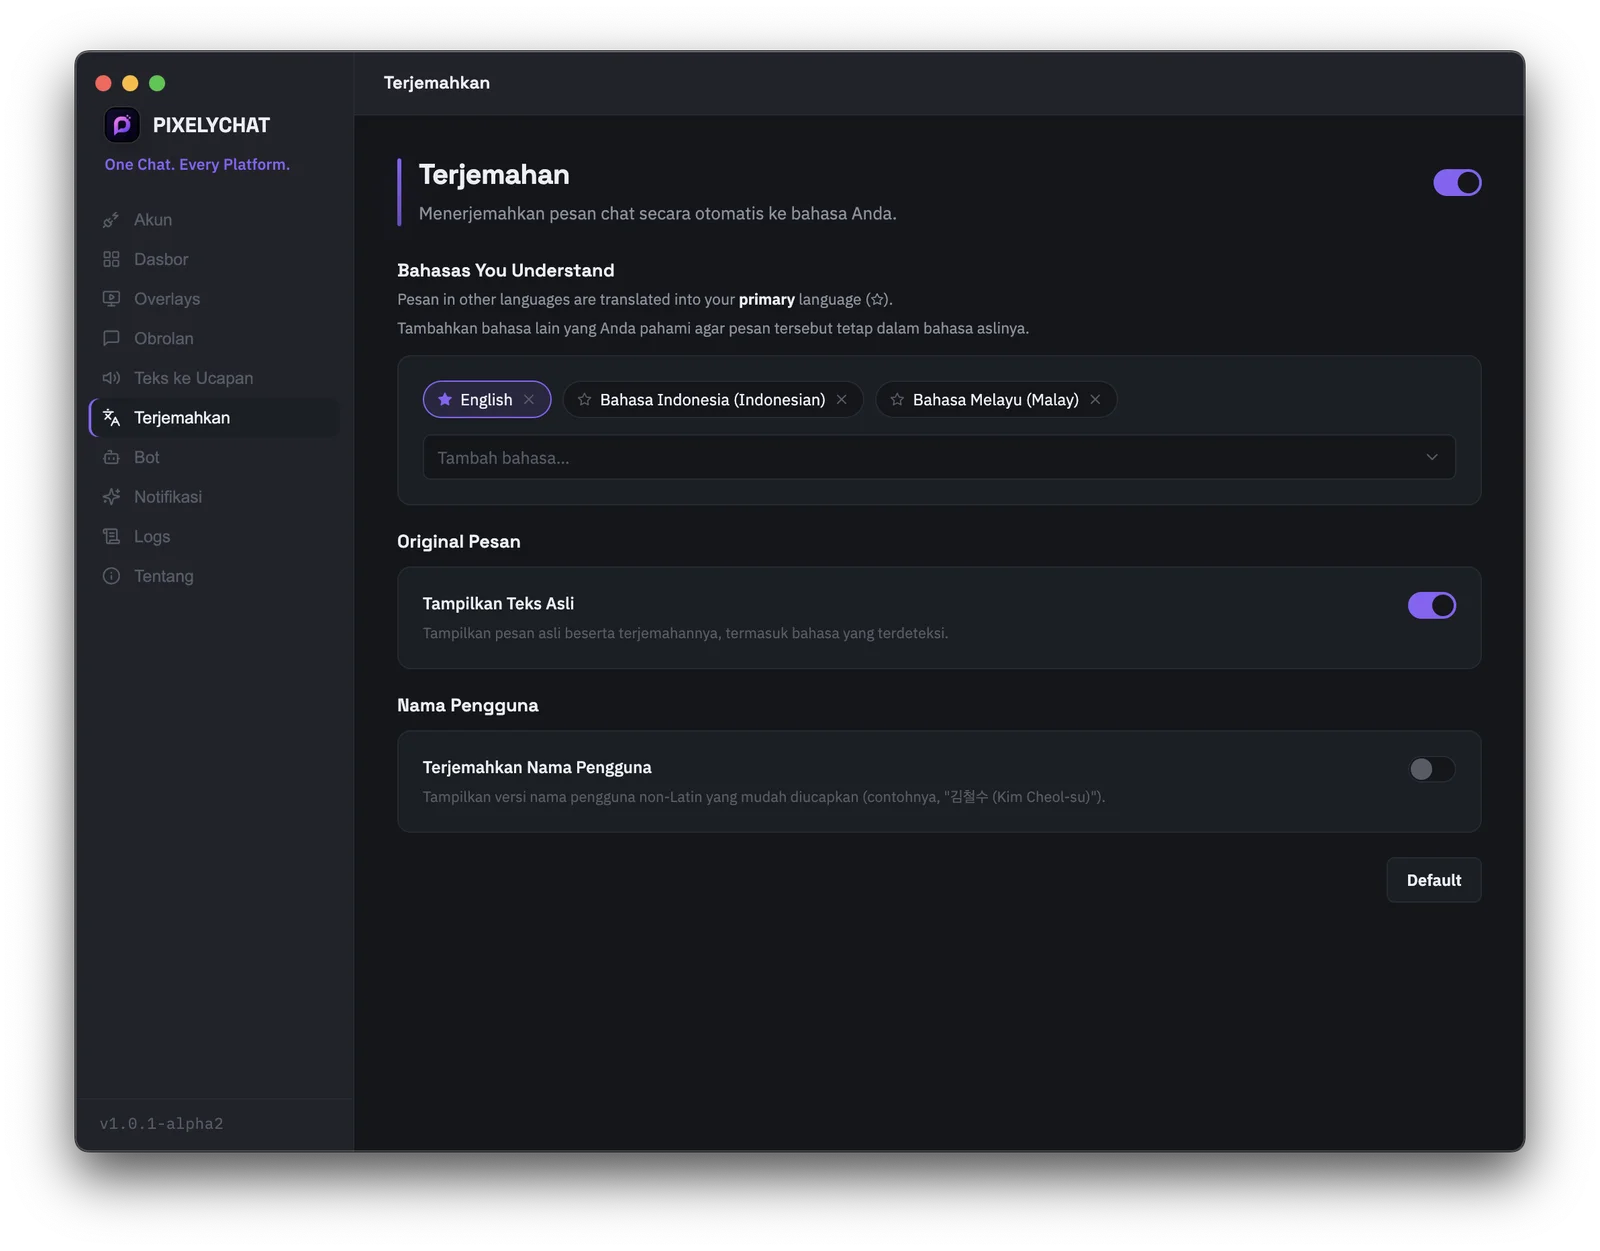This screenshot has width=1600, height=1251.
Task: Open Teks ke Ucapan settings
Action: click(x=214, y=378)
